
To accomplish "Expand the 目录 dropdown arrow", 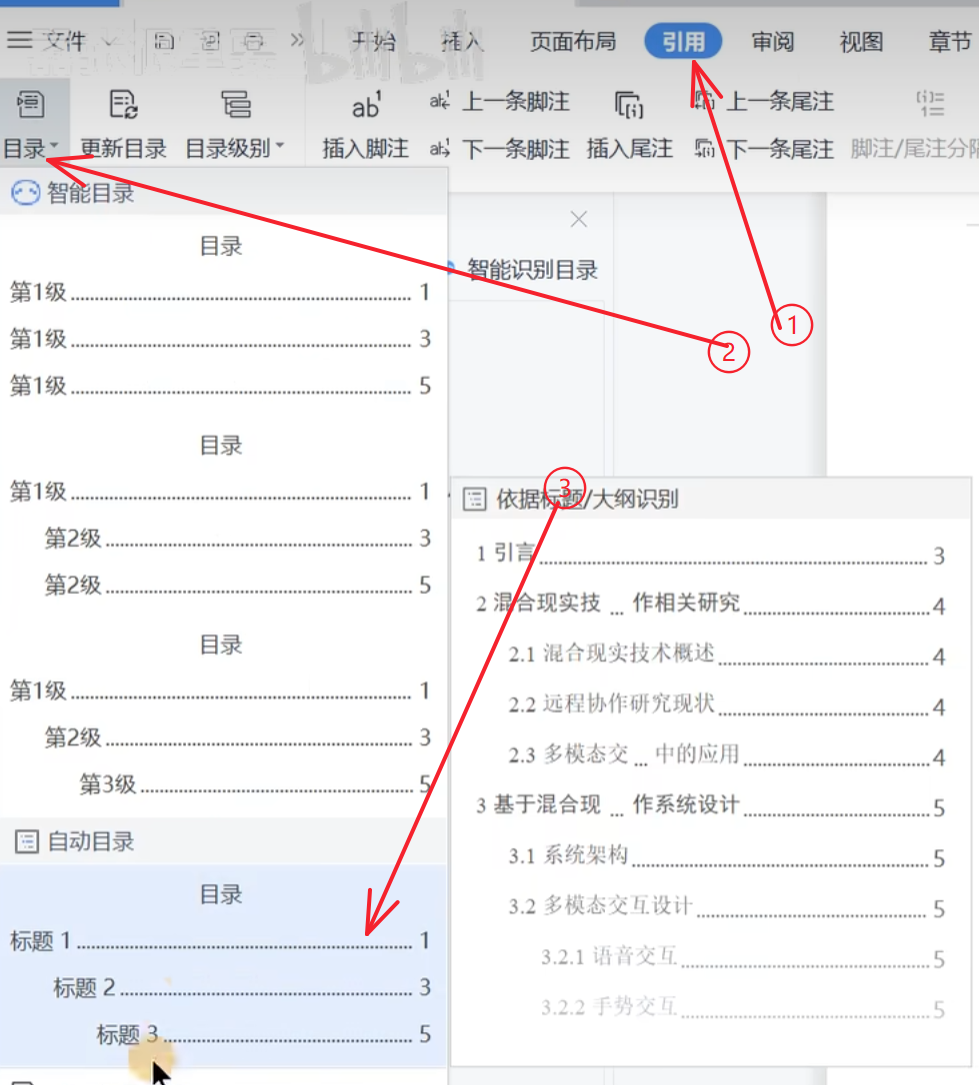I will [54, 146].
